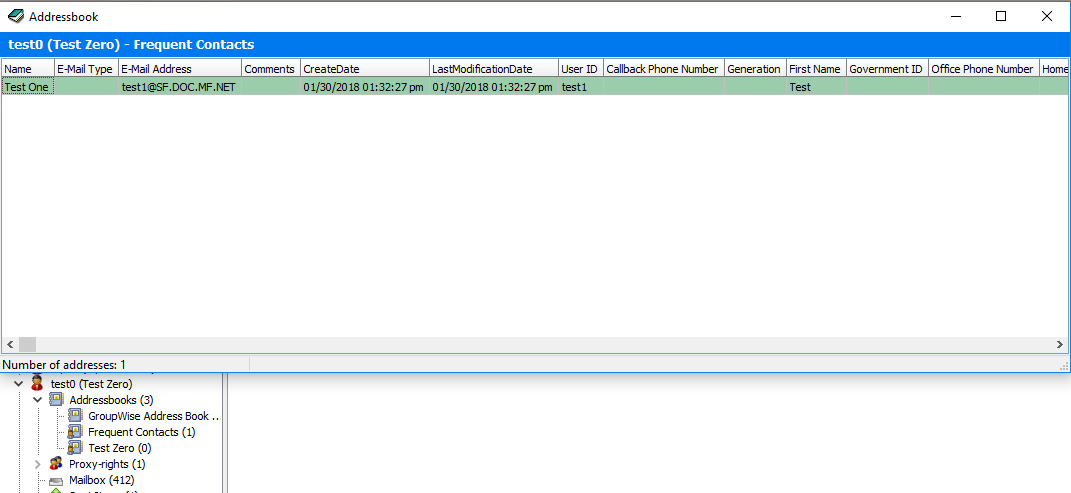The width and height of the screenshot is (1071, 493).
Task: Expand the Proxy-rights tree node
Action: tap(38, 464)
